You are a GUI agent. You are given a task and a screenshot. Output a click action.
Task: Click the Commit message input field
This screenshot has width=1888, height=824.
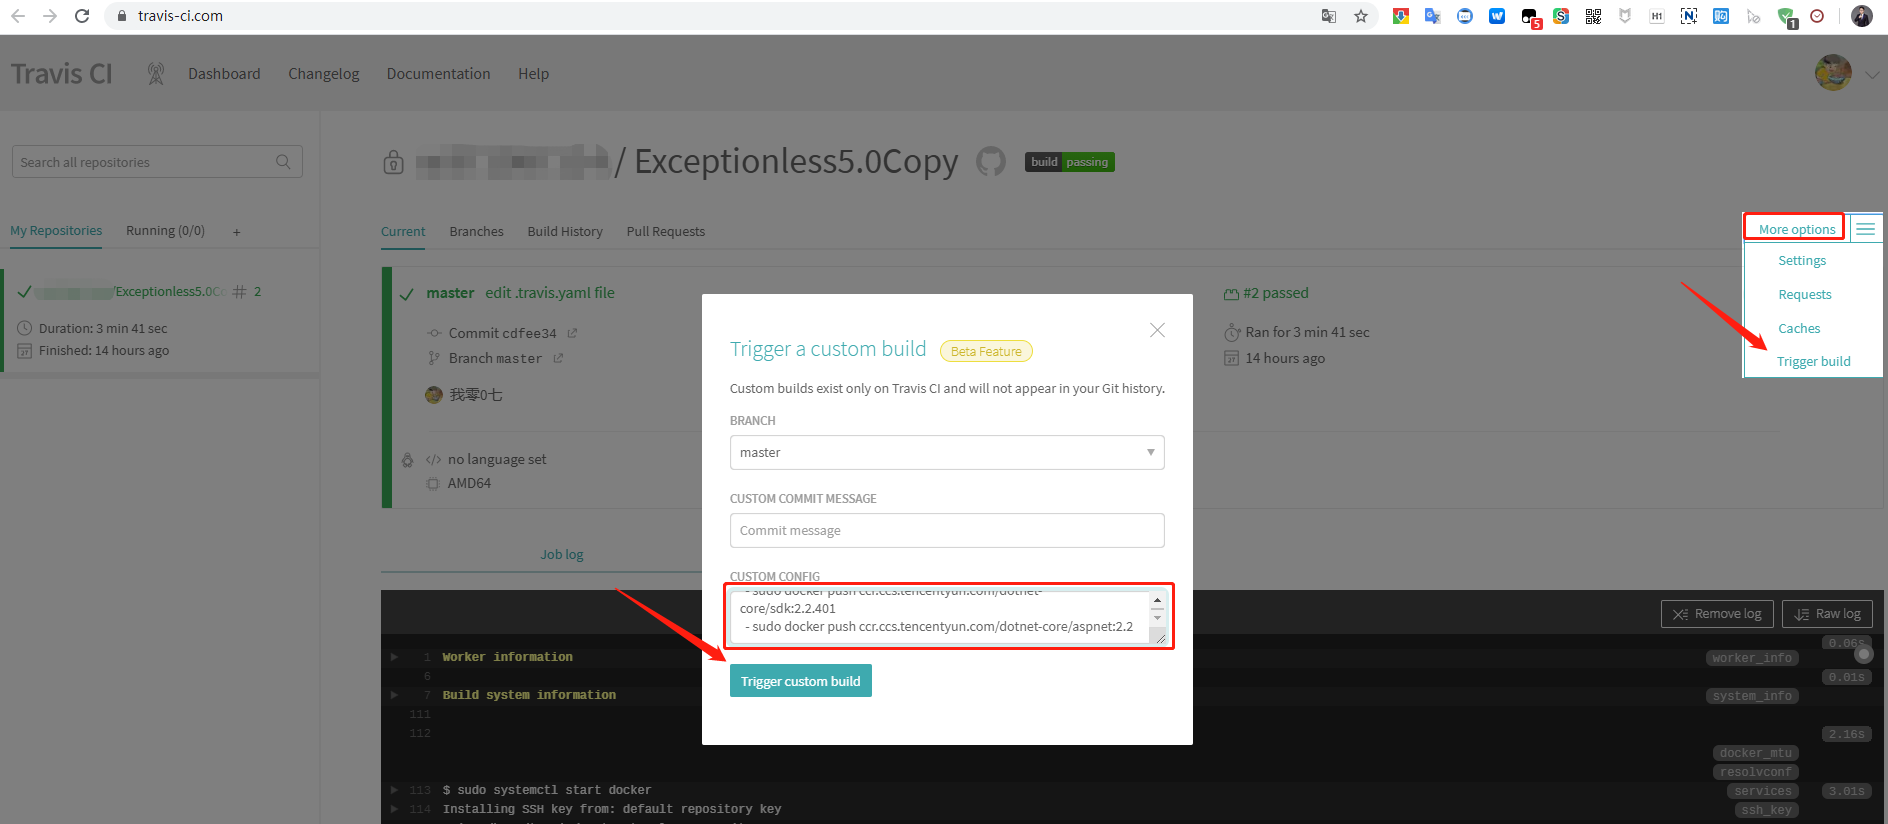click(946, 531)
